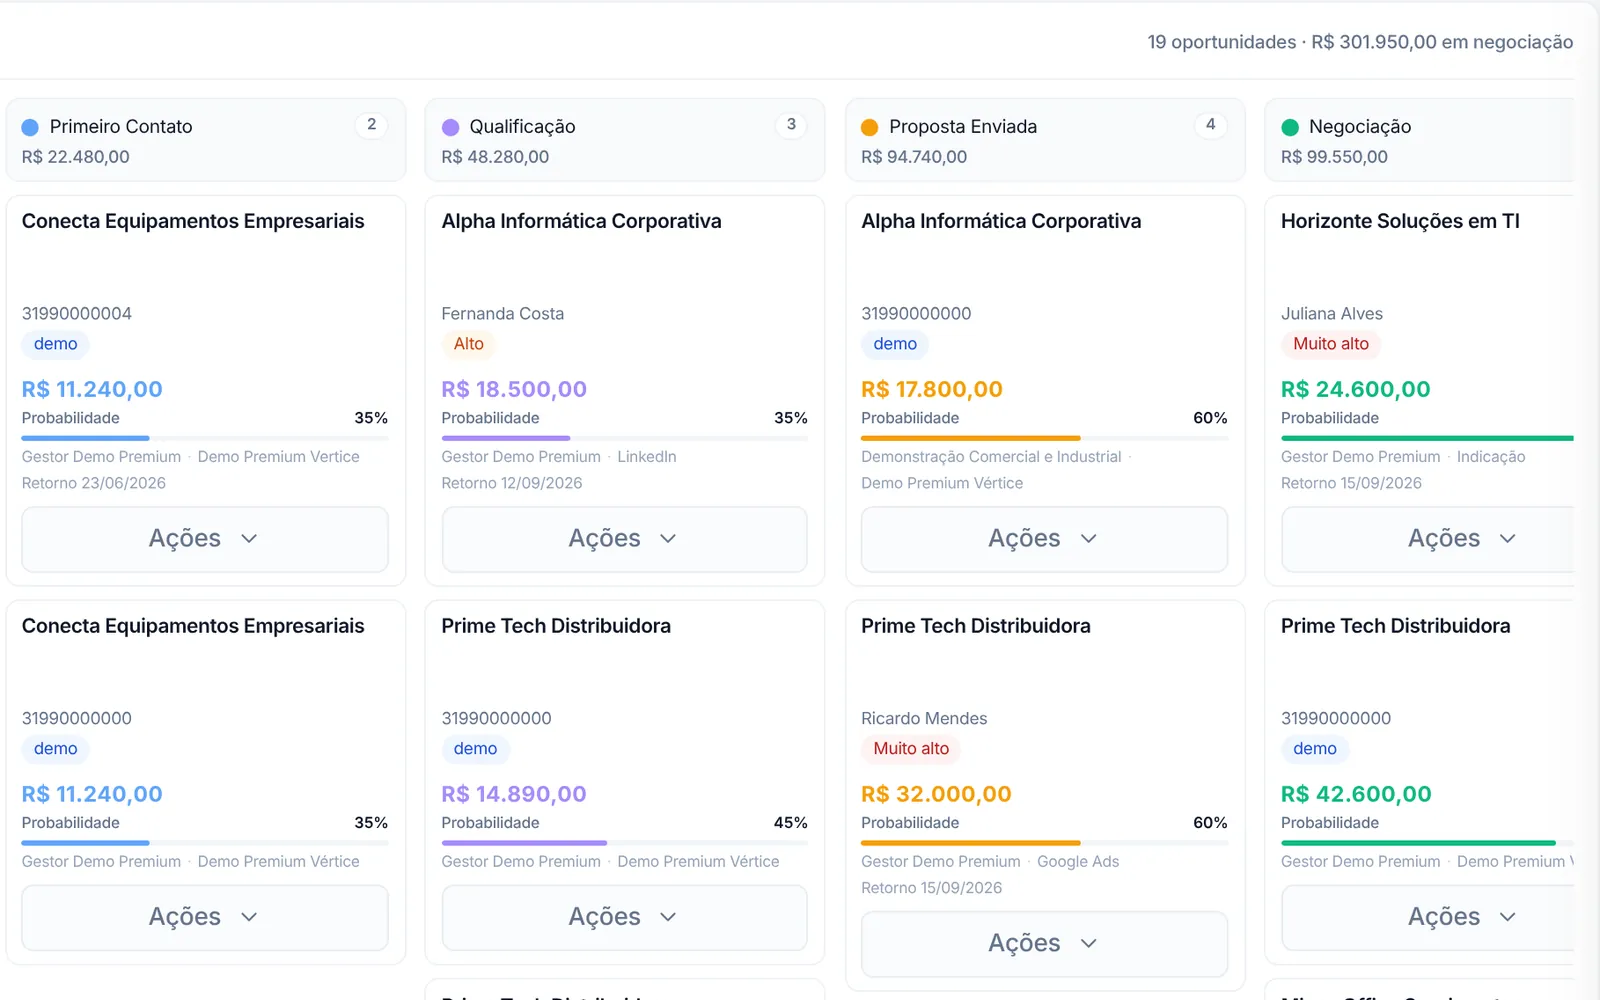Click the count badge 2 on Primeiro Contato
Image resolution: width=1600 pixels, height=1000 pixels.
point(371,125)
